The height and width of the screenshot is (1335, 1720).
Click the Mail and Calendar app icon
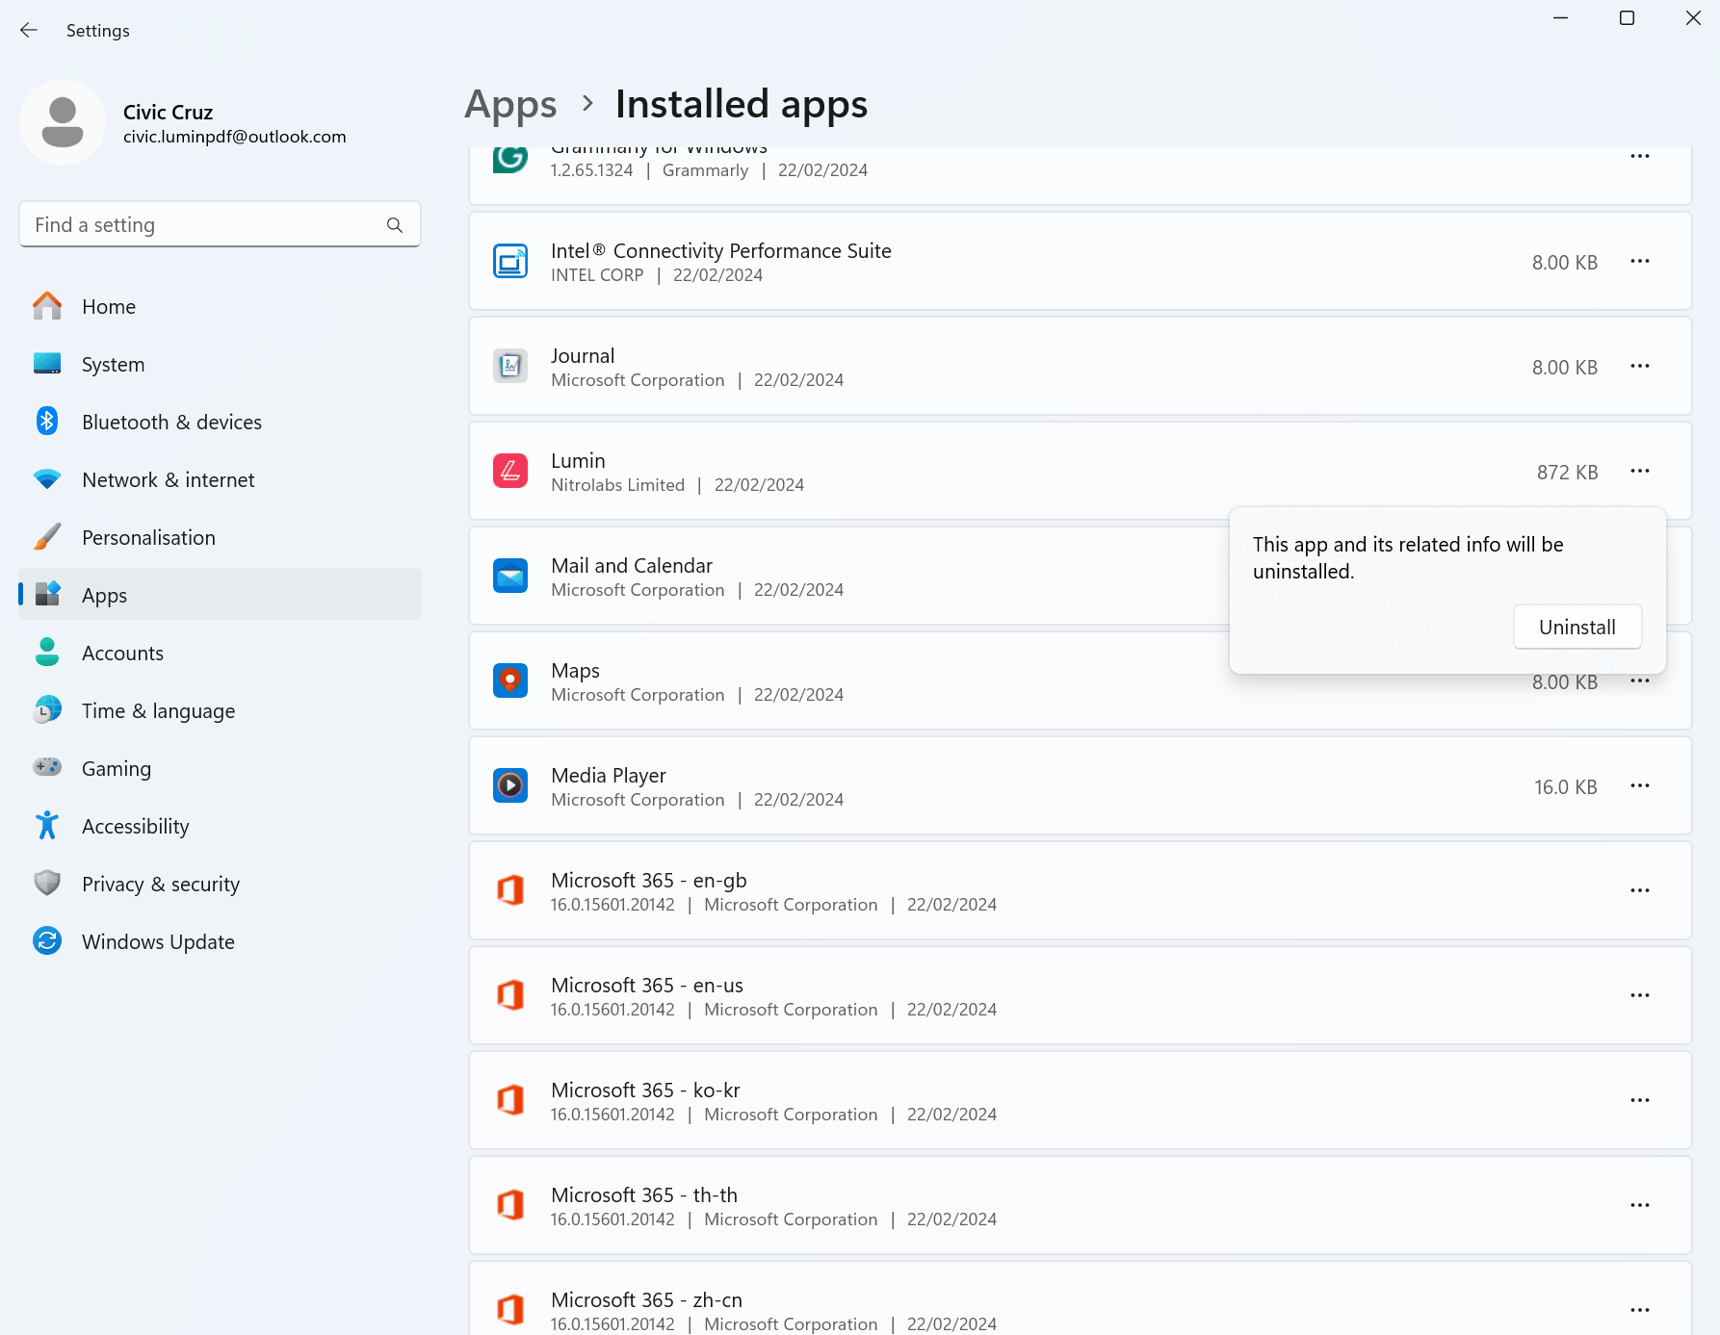pyautogui.click(x=510, y=575)
